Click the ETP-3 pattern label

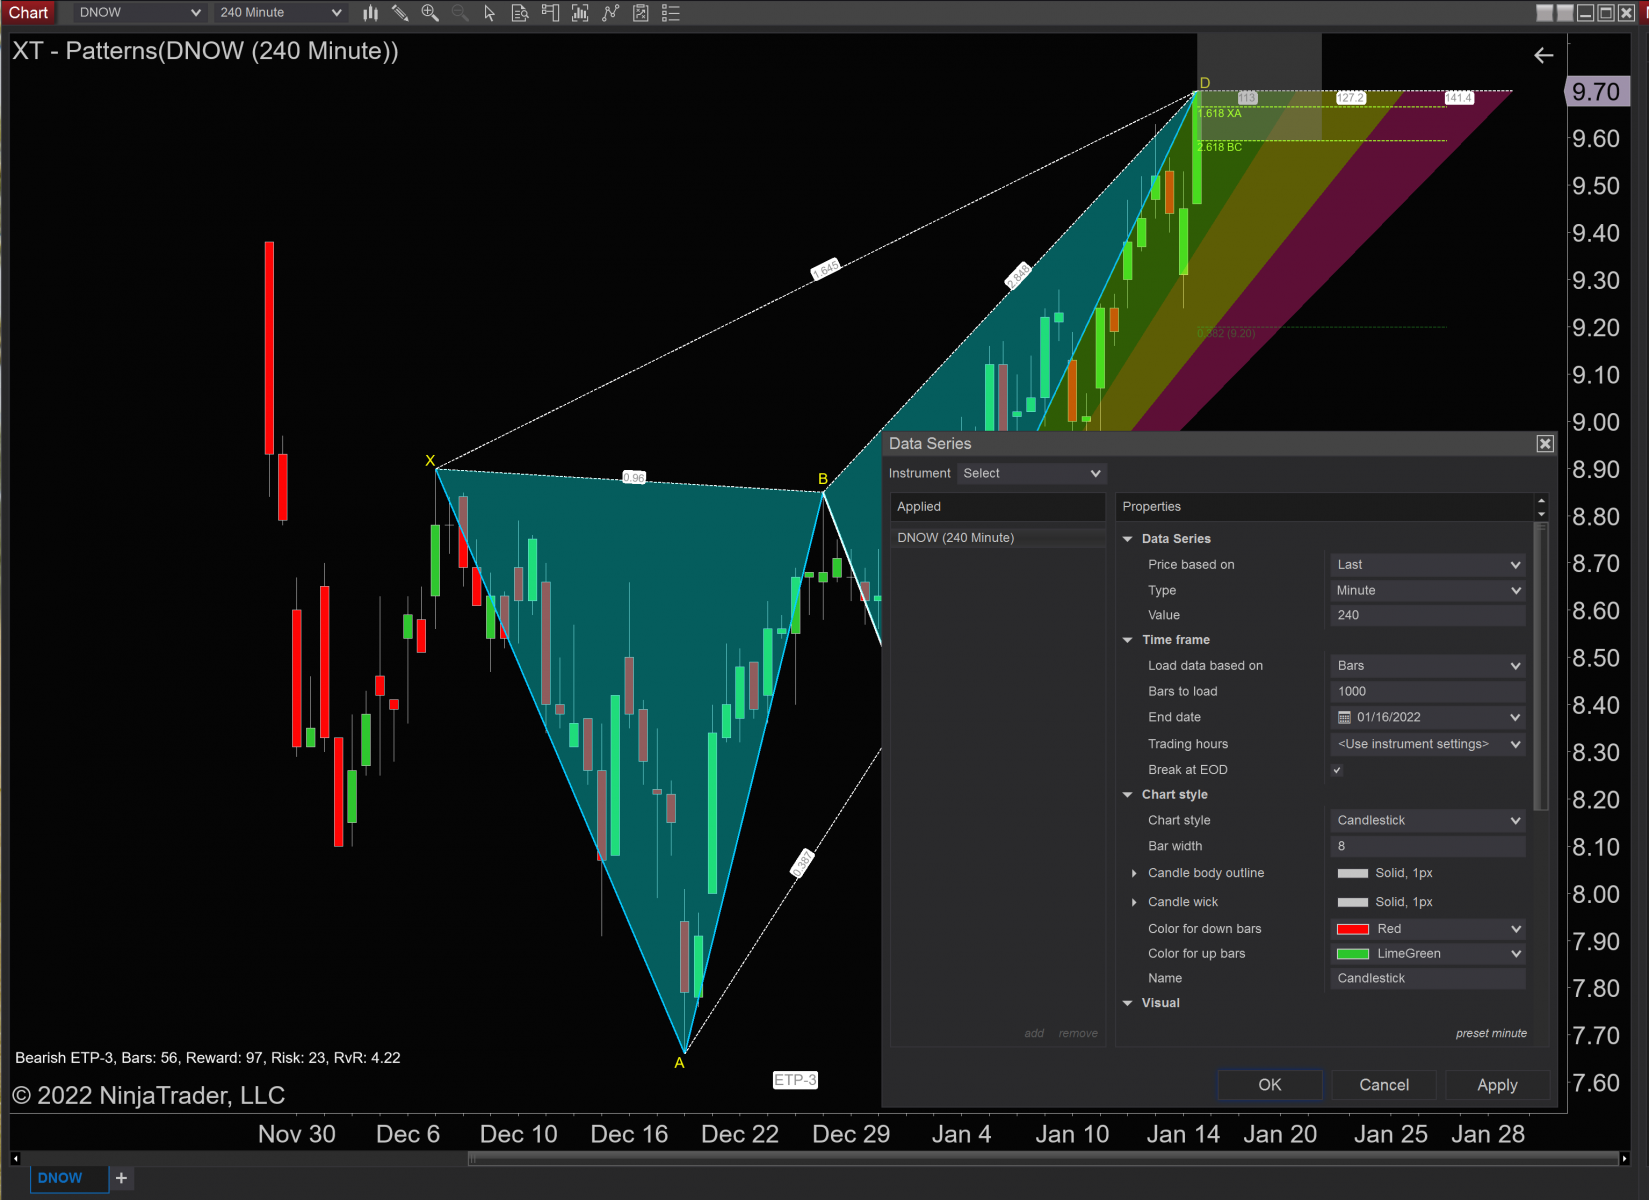coord(795,1080)
